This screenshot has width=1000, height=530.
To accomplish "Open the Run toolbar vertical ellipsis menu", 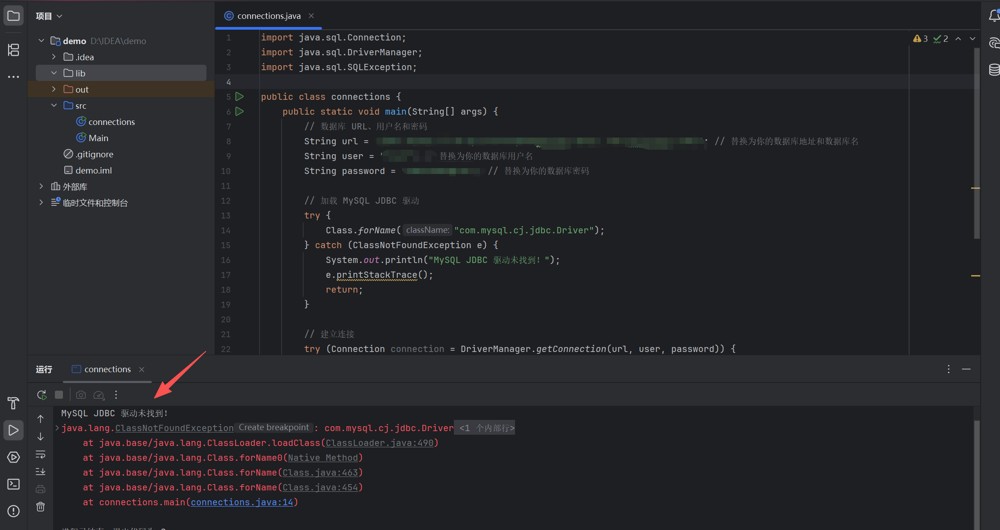I will (x=116, y=395).
